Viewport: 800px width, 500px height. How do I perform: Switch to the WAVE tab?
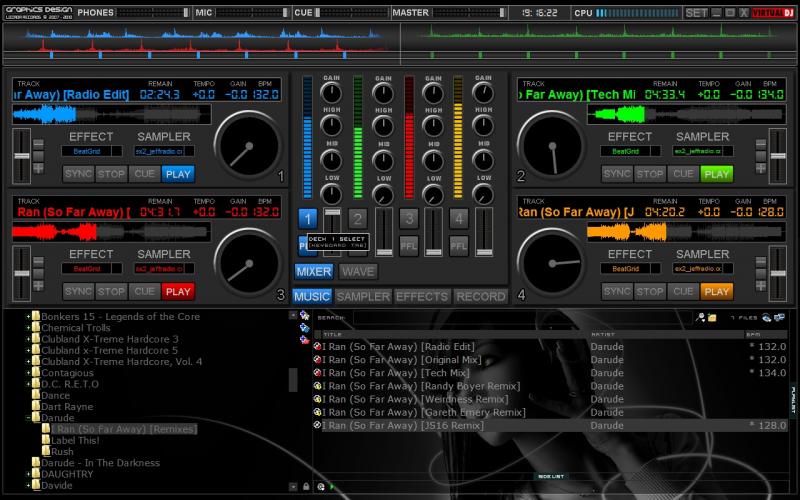point(358,271)
